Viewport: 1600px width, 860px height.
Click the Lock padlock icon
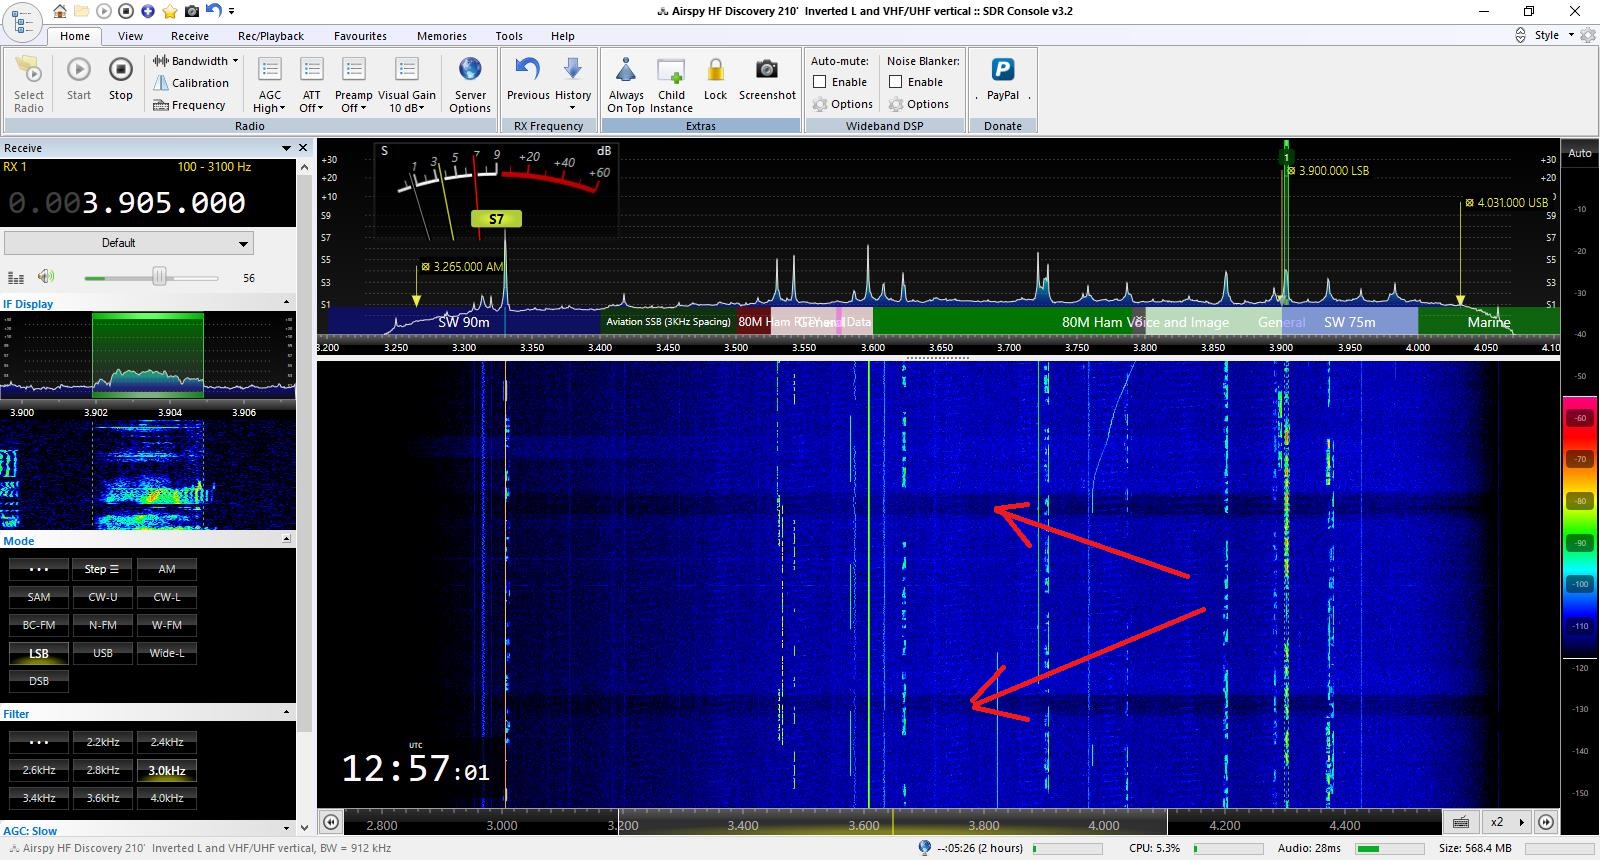[x=715, y=69]
